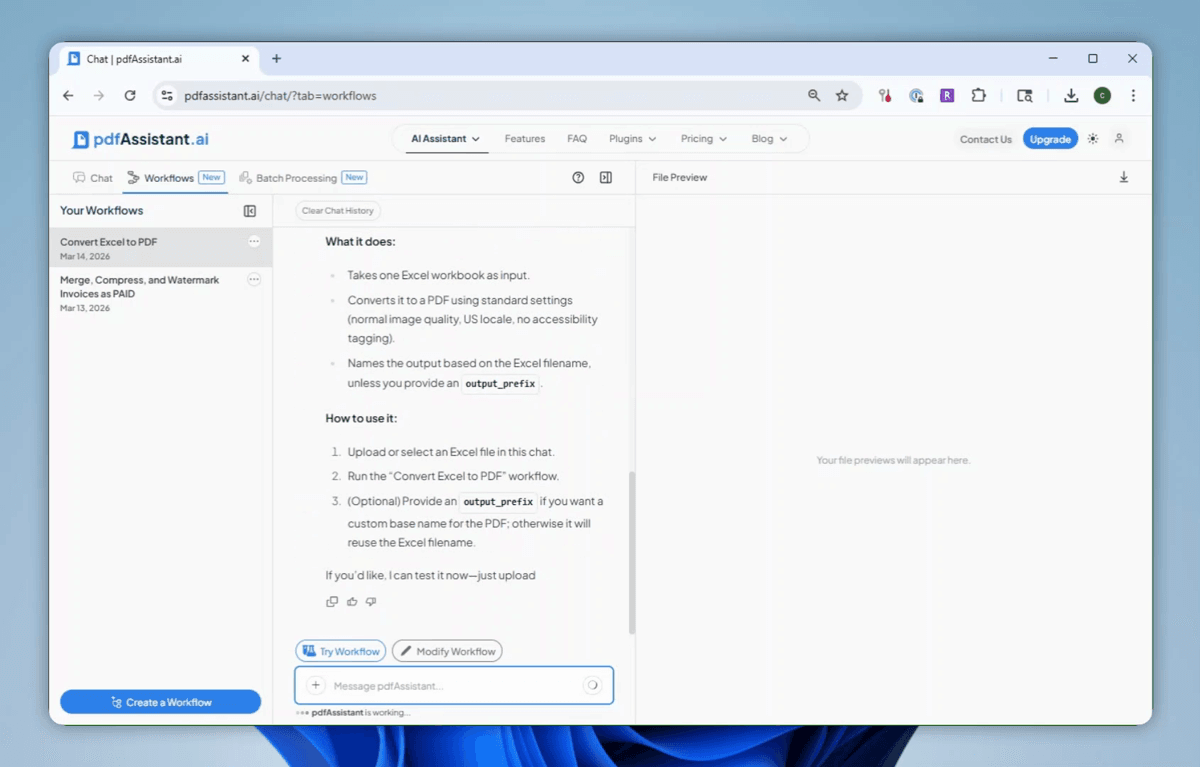Expand the Blog dropdown menu

pyautogui.click(x=770, y=139)
